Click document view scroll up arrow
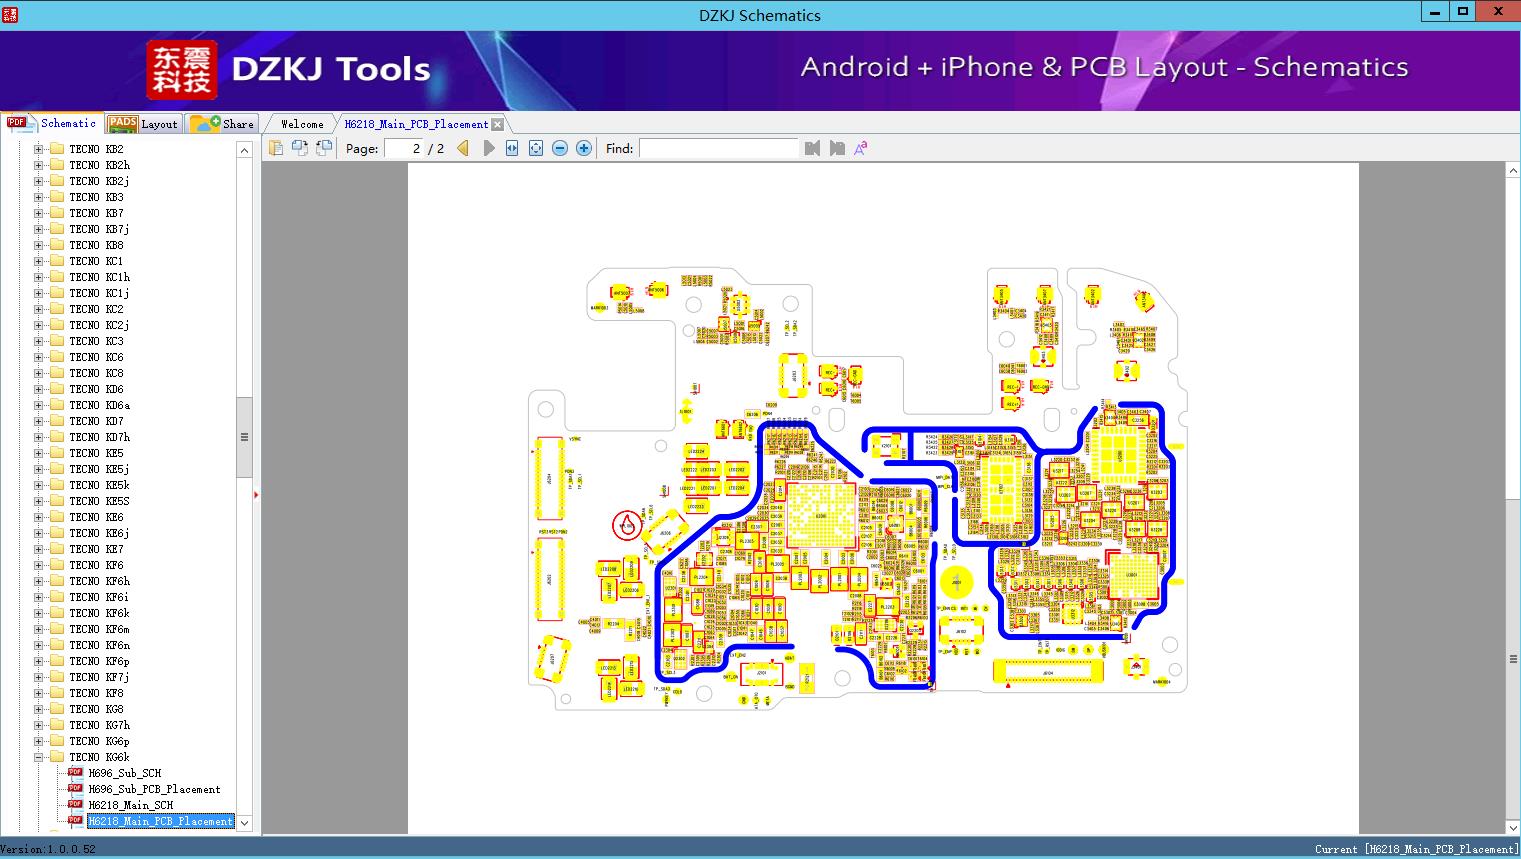Viewport: 1521px width, 859px height. [1513, 171]
